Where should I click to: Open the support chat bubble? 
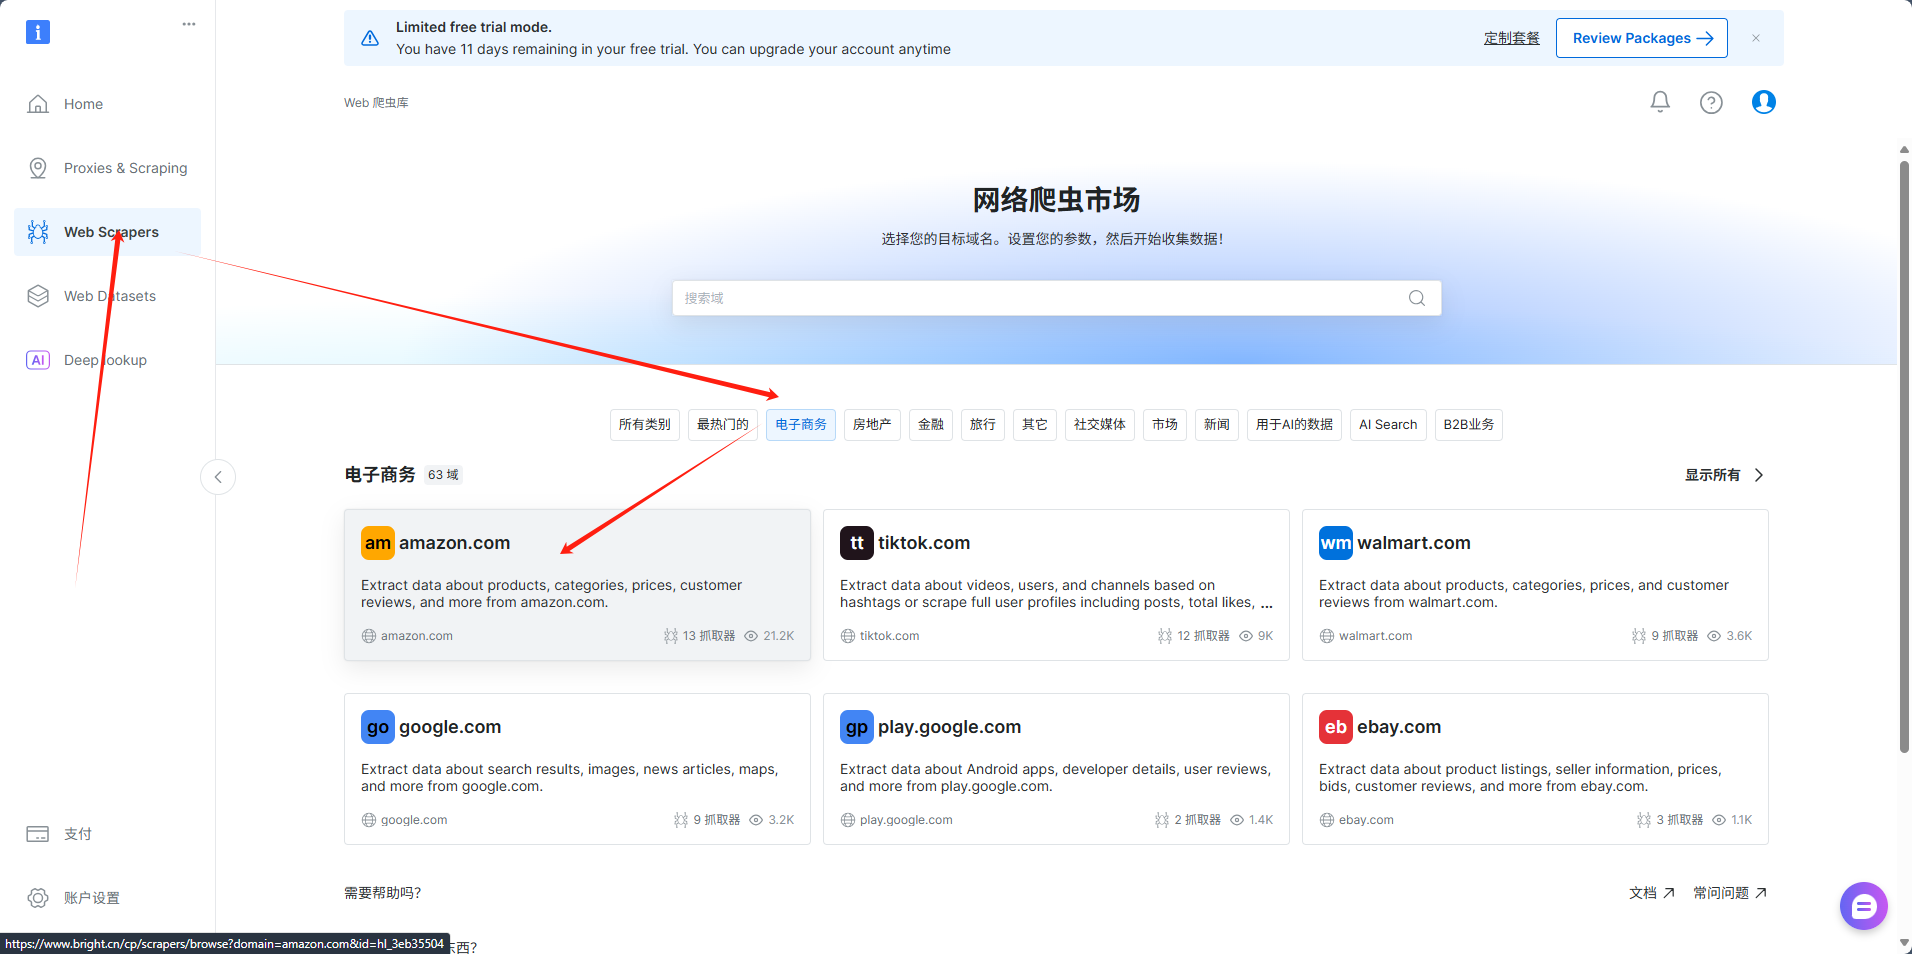[x=1862, y=906]
